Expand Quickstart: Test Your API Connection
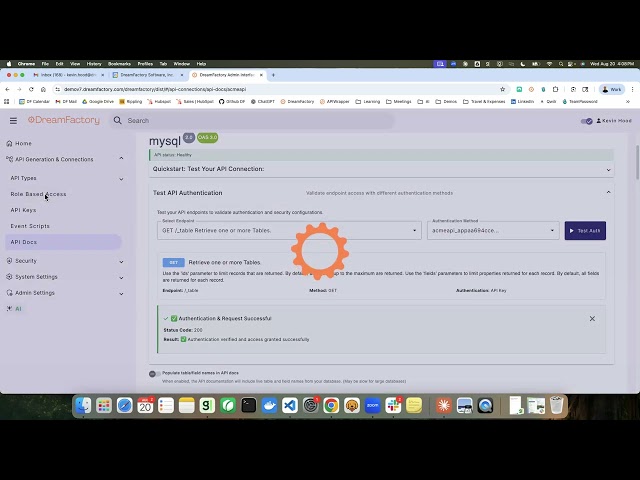The image size is (640, 480). point(381,169)
